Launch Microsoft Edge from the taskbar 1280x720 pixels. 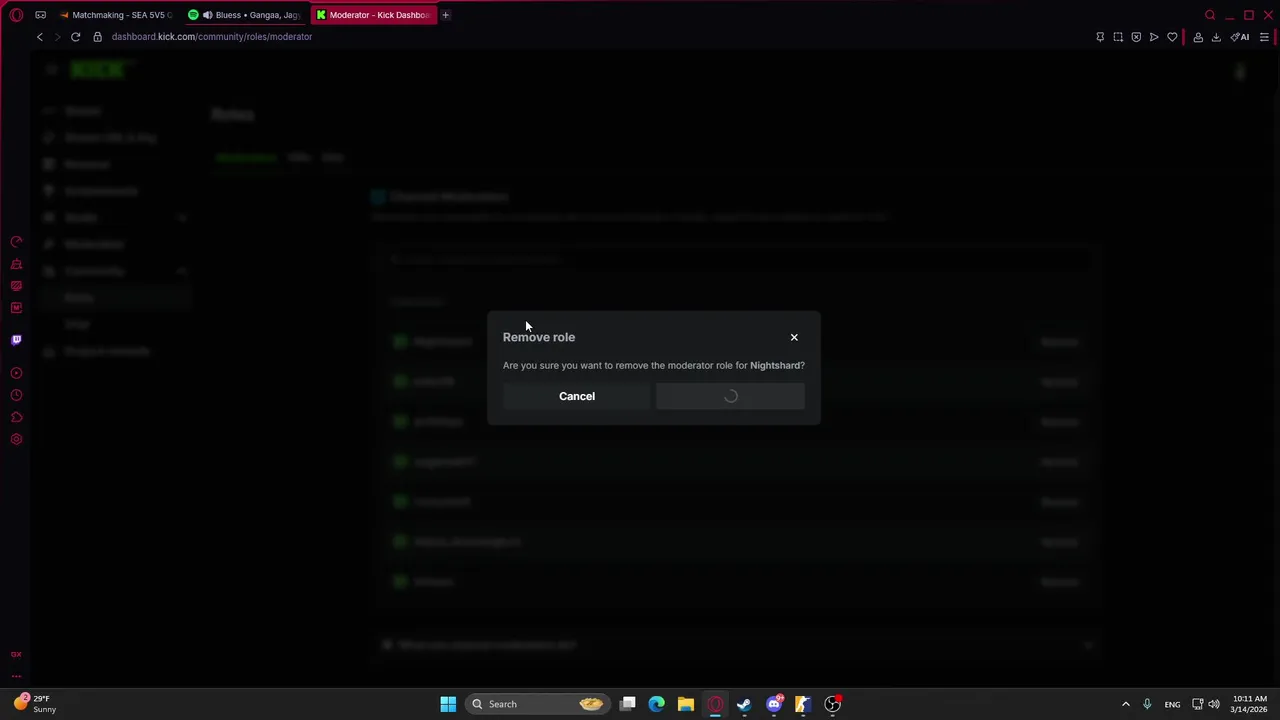pyautogui.click(x=657, y=704)
